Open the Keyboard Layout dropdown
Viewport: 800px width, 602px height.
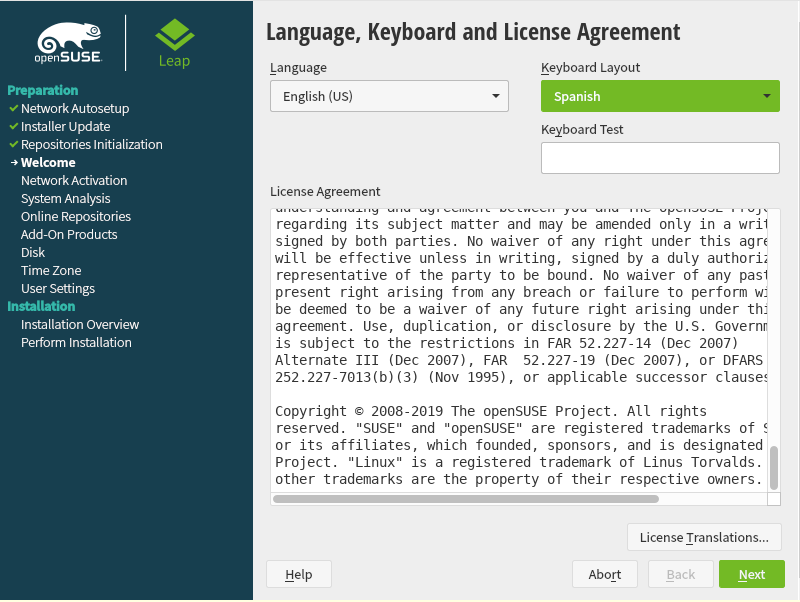coord(660,96)
